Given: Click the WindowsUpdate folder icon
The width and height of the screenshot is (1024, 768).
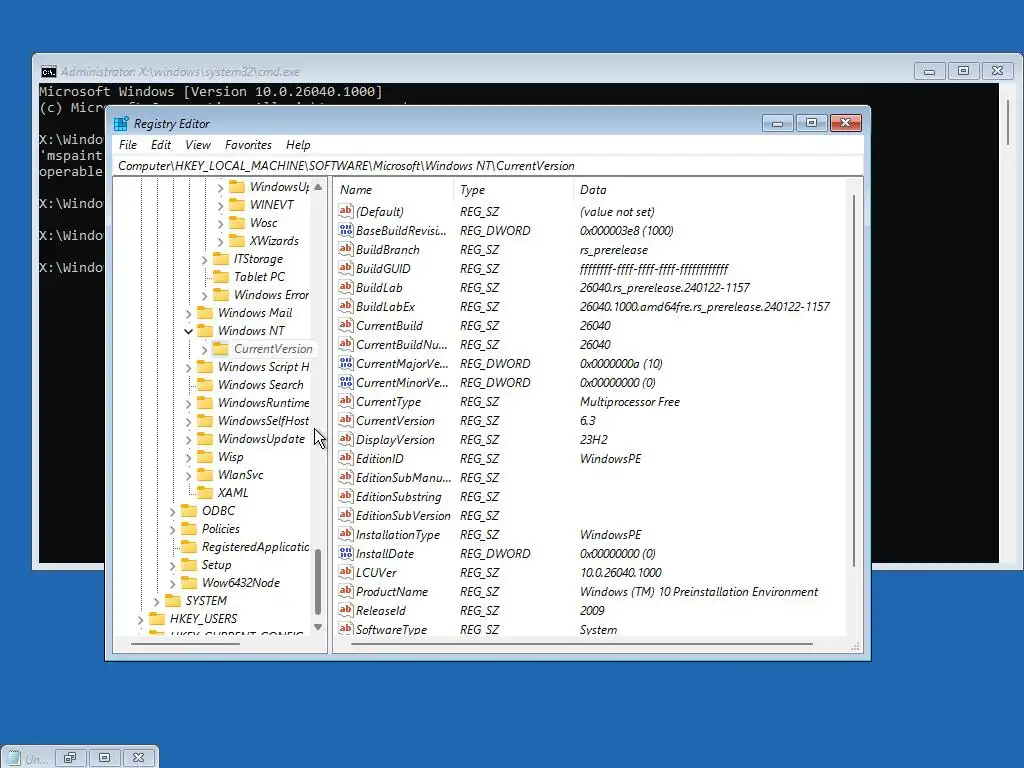Looking at the screenshot, I should (205, 439).
